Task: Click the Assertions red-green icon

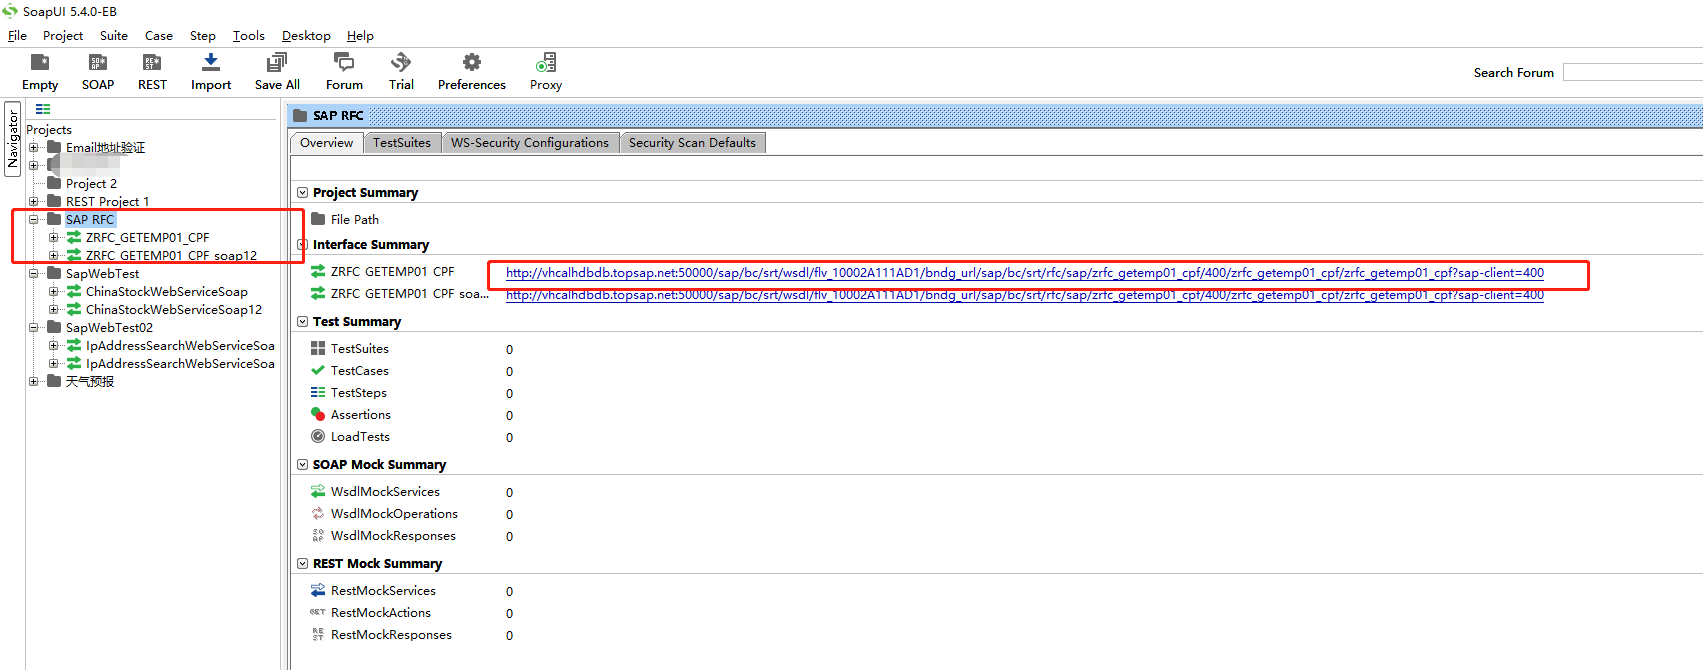Action: (318, 414)
